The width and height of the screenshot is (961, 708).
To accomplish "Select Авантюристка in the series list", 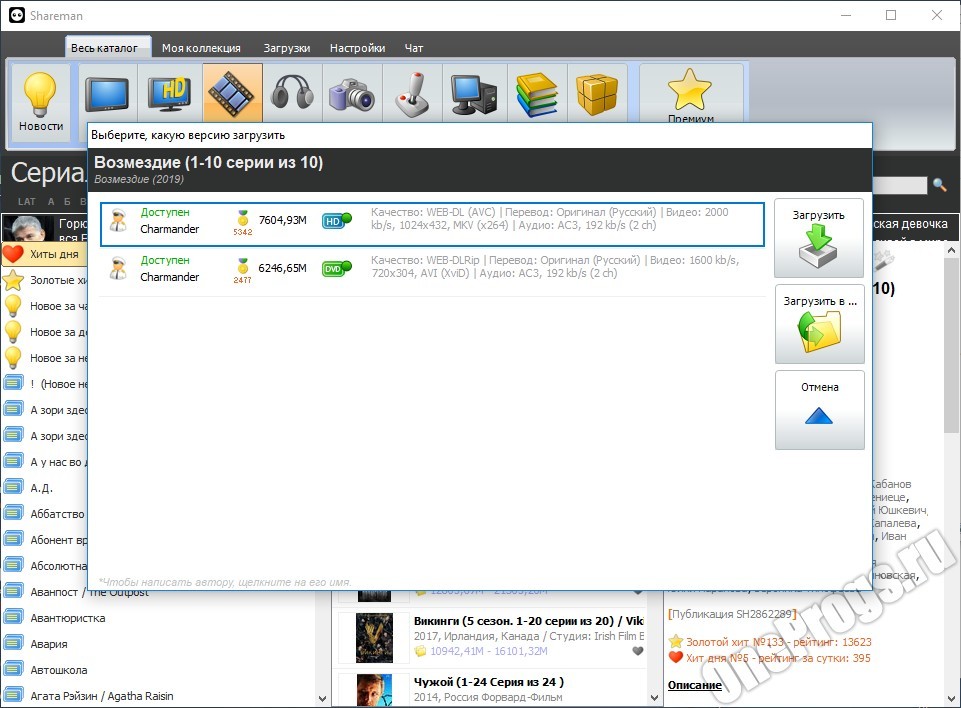I will 67,618.
